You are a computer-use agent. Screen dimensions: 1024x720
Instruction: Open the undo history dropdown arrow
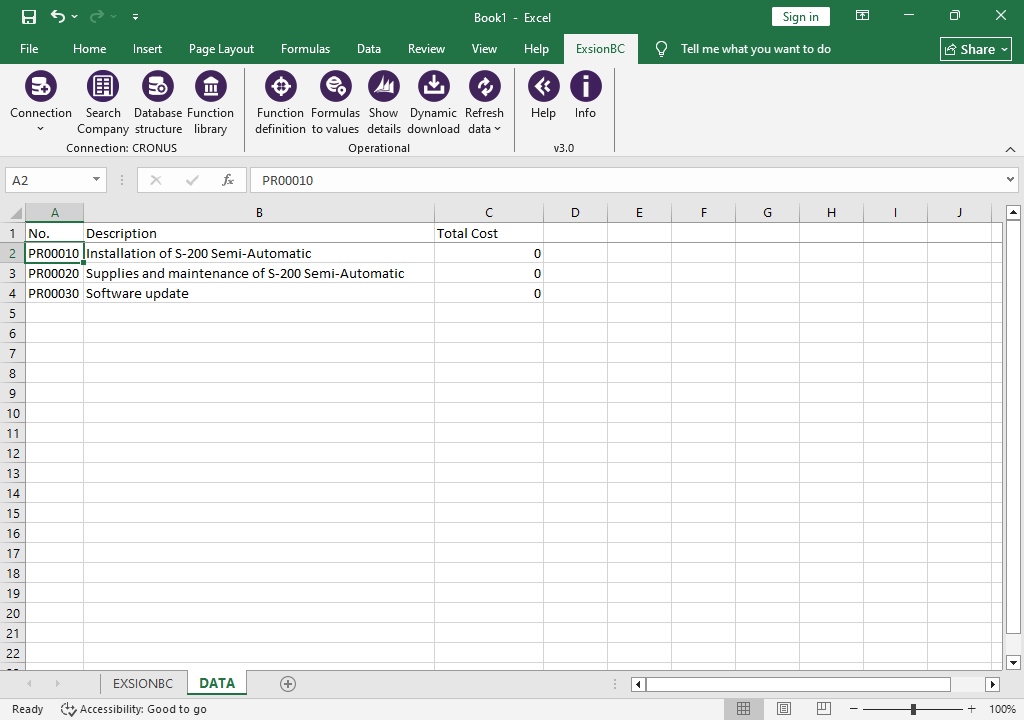[x=74, y=16]
